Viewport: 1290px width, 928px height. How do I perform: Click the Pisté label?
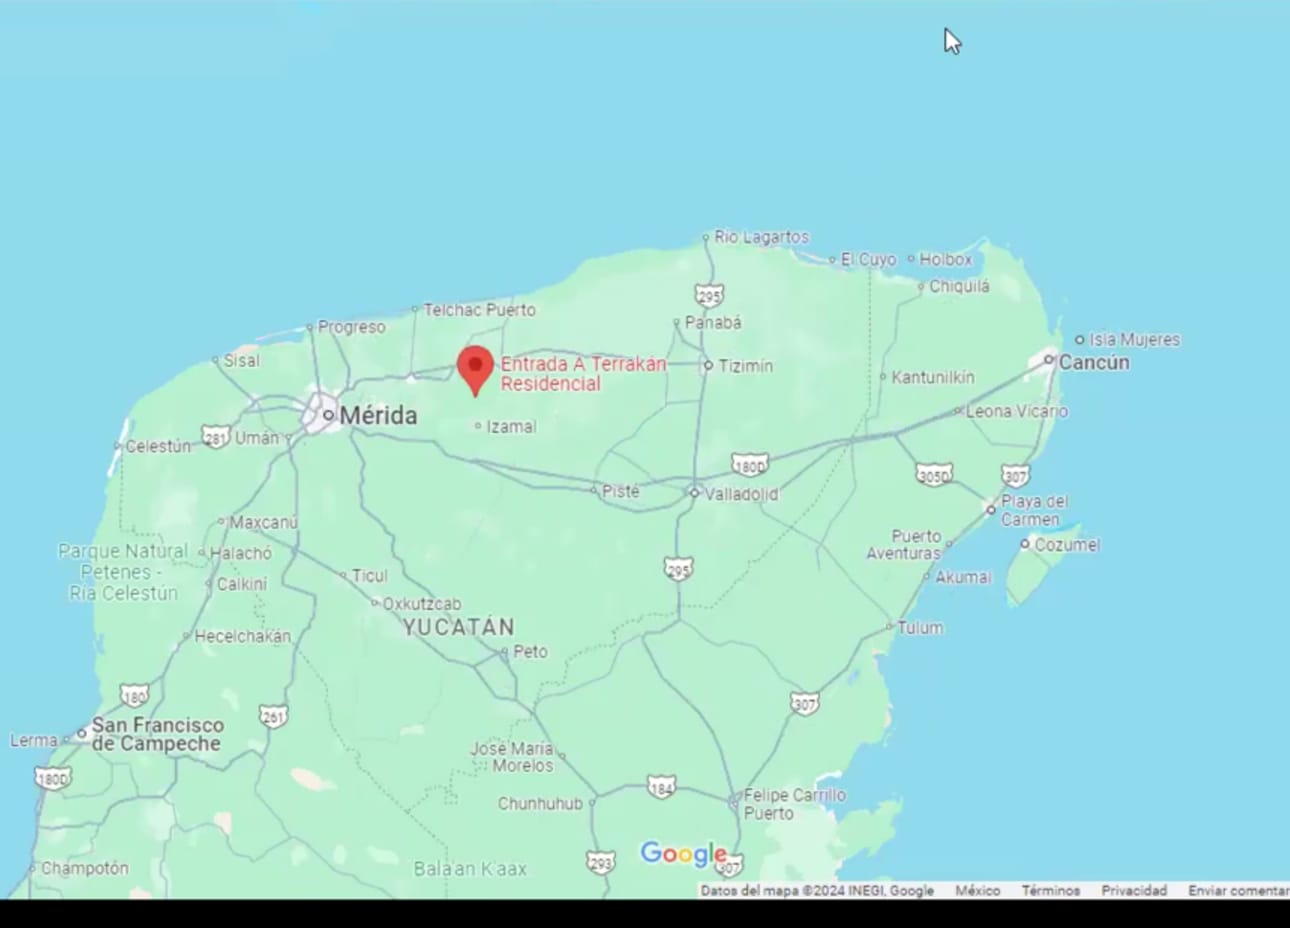click(x=620, y=491)
